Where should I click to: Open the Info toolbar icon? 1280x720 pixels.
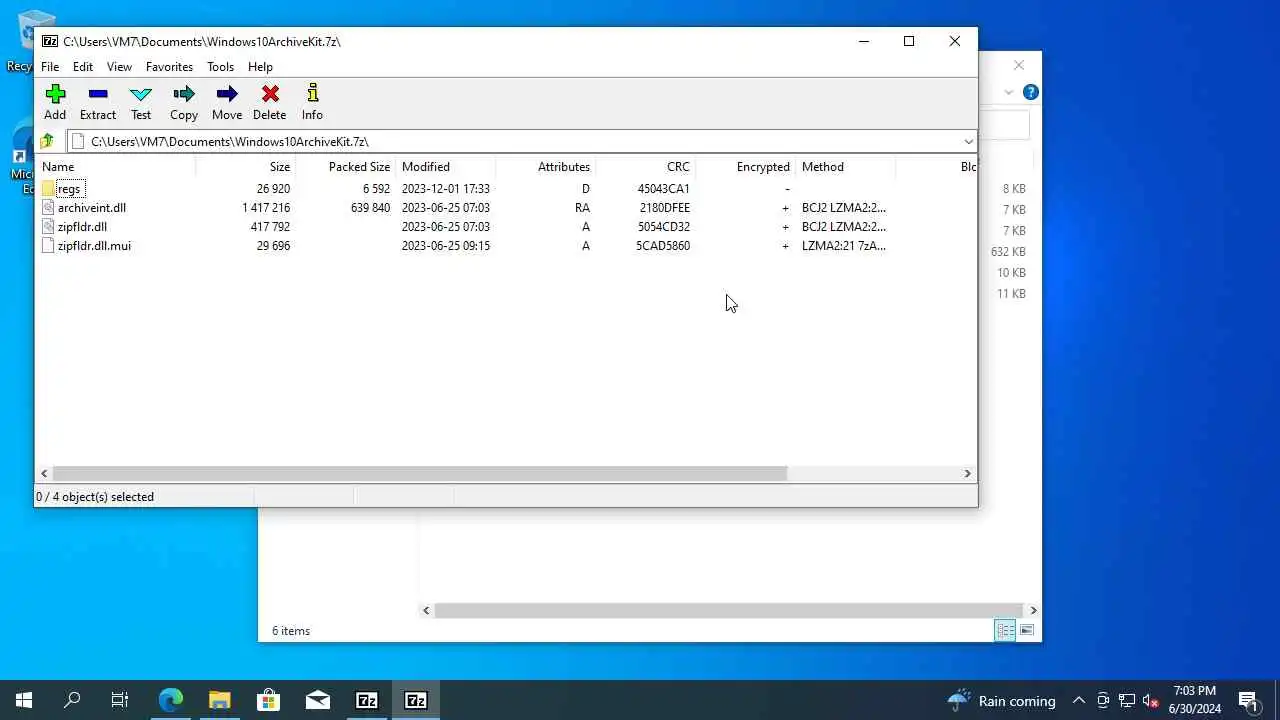pyautogui.click(x=312, y=94)
